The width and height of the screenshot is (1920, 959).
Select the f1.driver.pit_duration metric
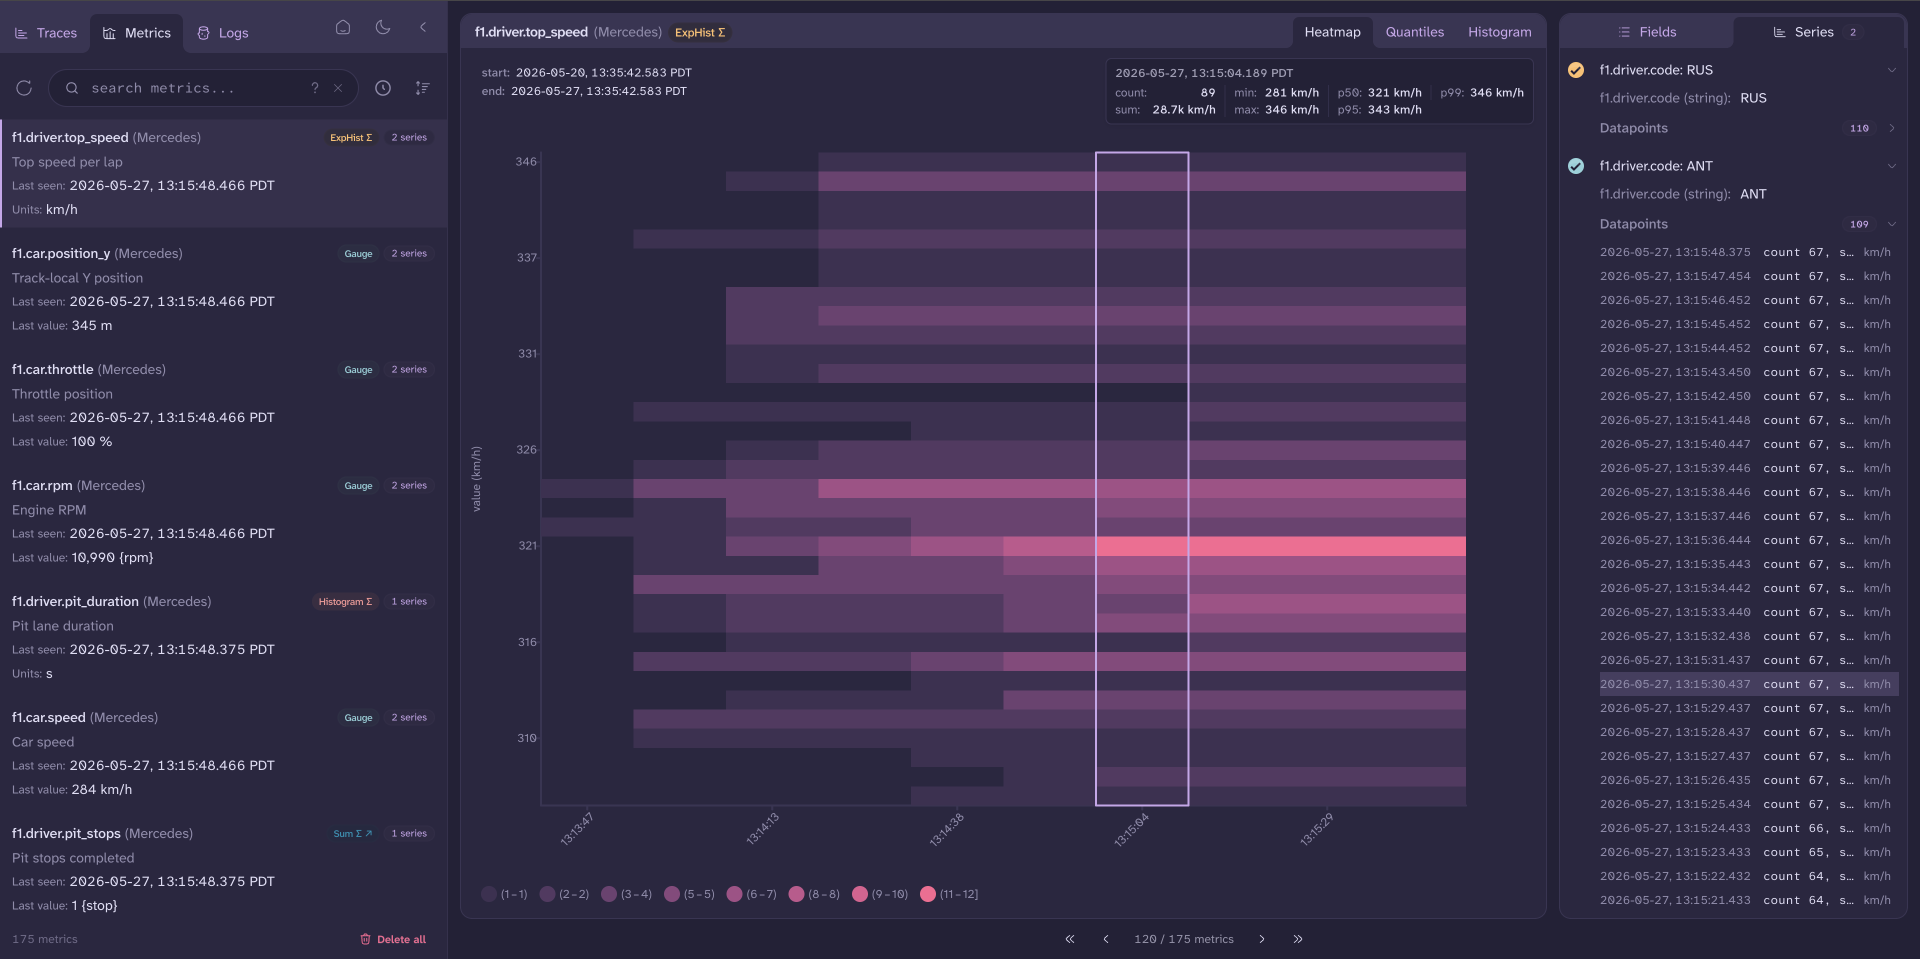[223, 636]
